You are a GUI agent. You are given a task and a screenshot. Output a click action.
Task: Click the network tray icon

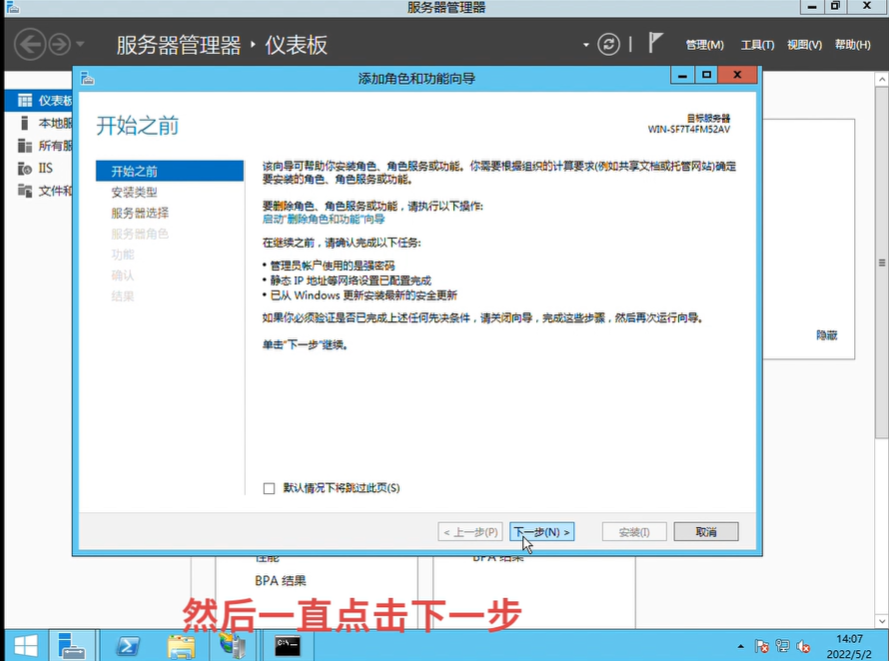[782, 646]
